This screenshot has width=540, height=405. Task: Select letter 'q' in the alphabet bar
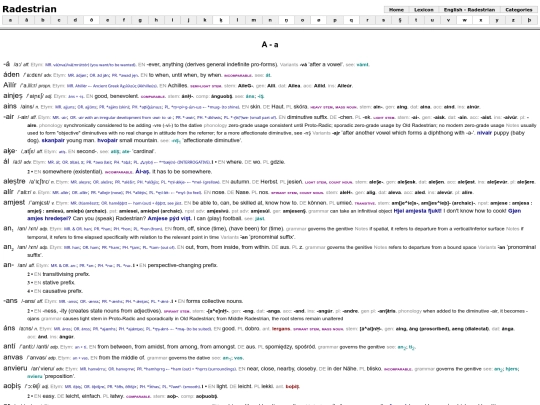click(351, 20)
